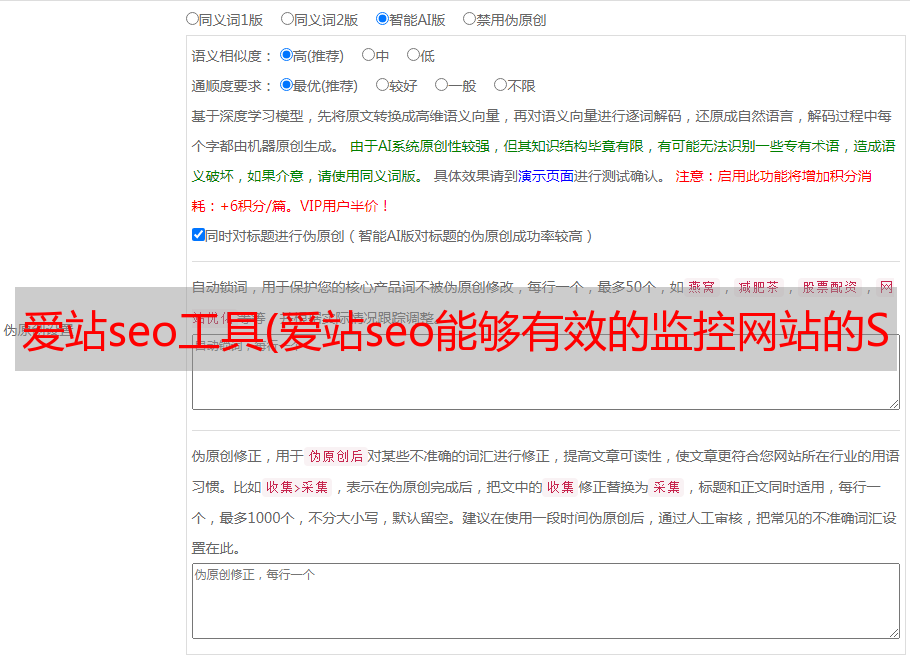Set 通顺度要求 to 一般

[442, 85]
